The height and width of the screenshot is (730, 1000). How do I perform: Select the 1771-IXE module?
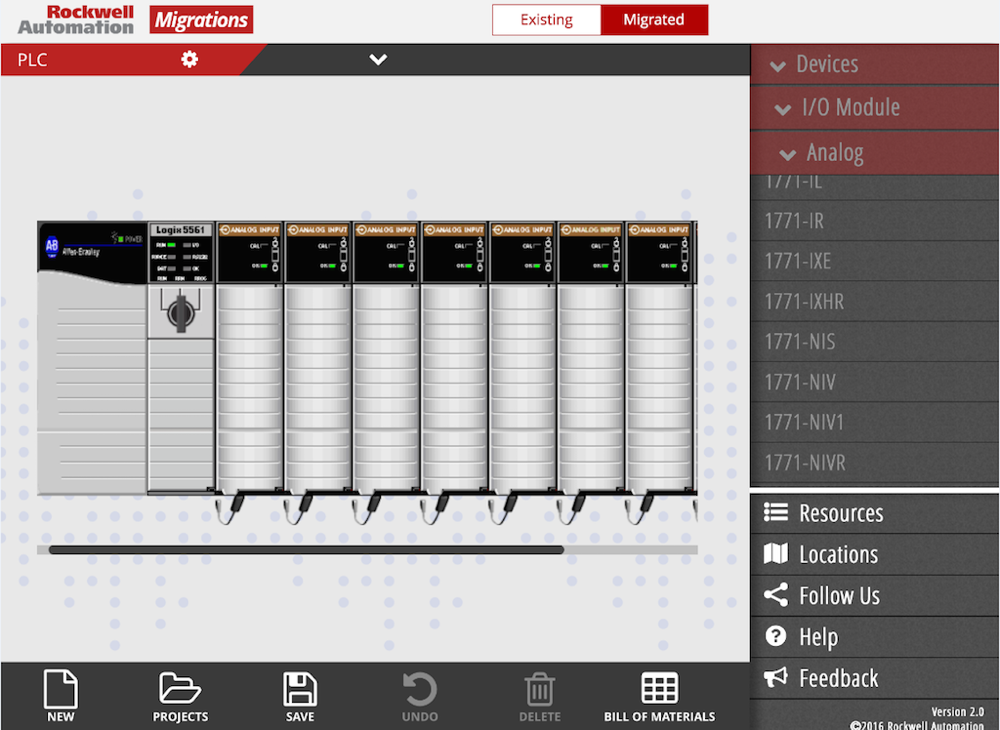(798, 261)
